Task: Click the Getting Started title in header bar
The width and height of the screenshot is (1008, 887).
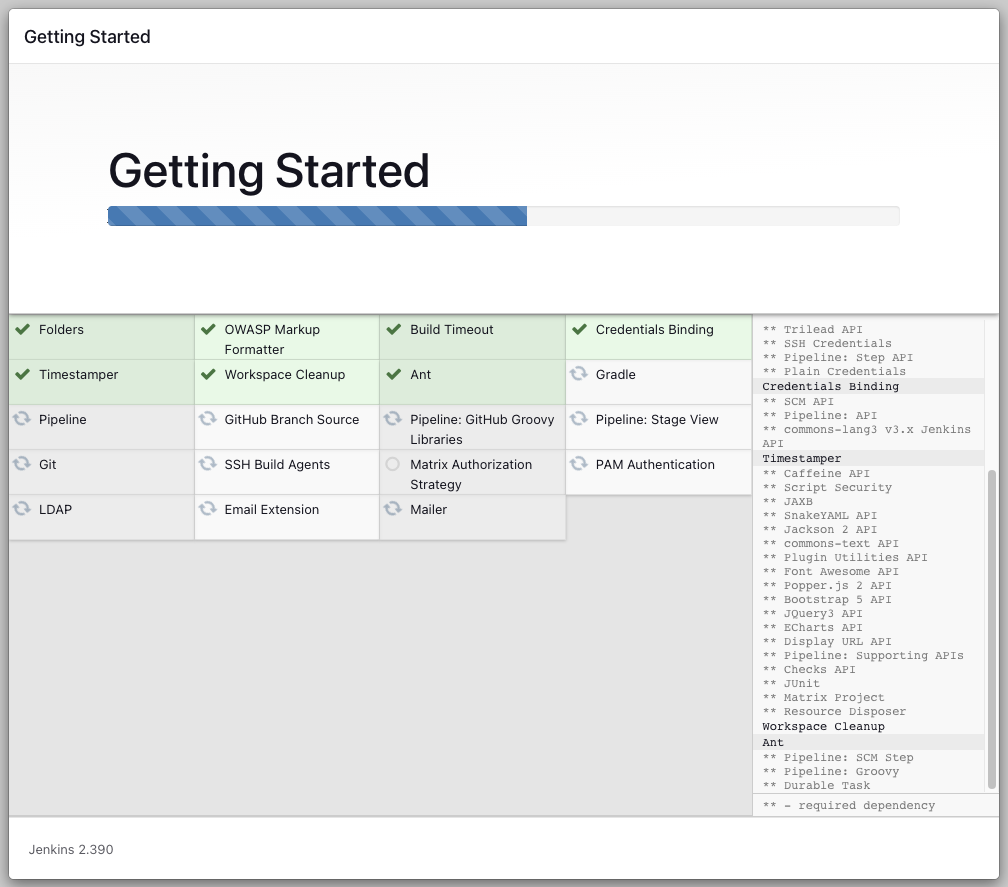Action: [87, 37]
